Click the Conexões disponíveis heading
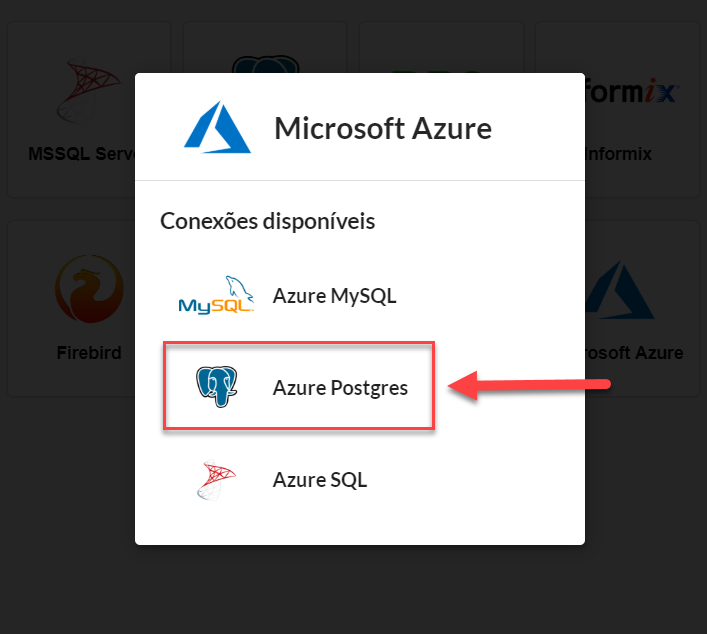The width and height of the screenshot is (707, 634). tap(267, 221)
